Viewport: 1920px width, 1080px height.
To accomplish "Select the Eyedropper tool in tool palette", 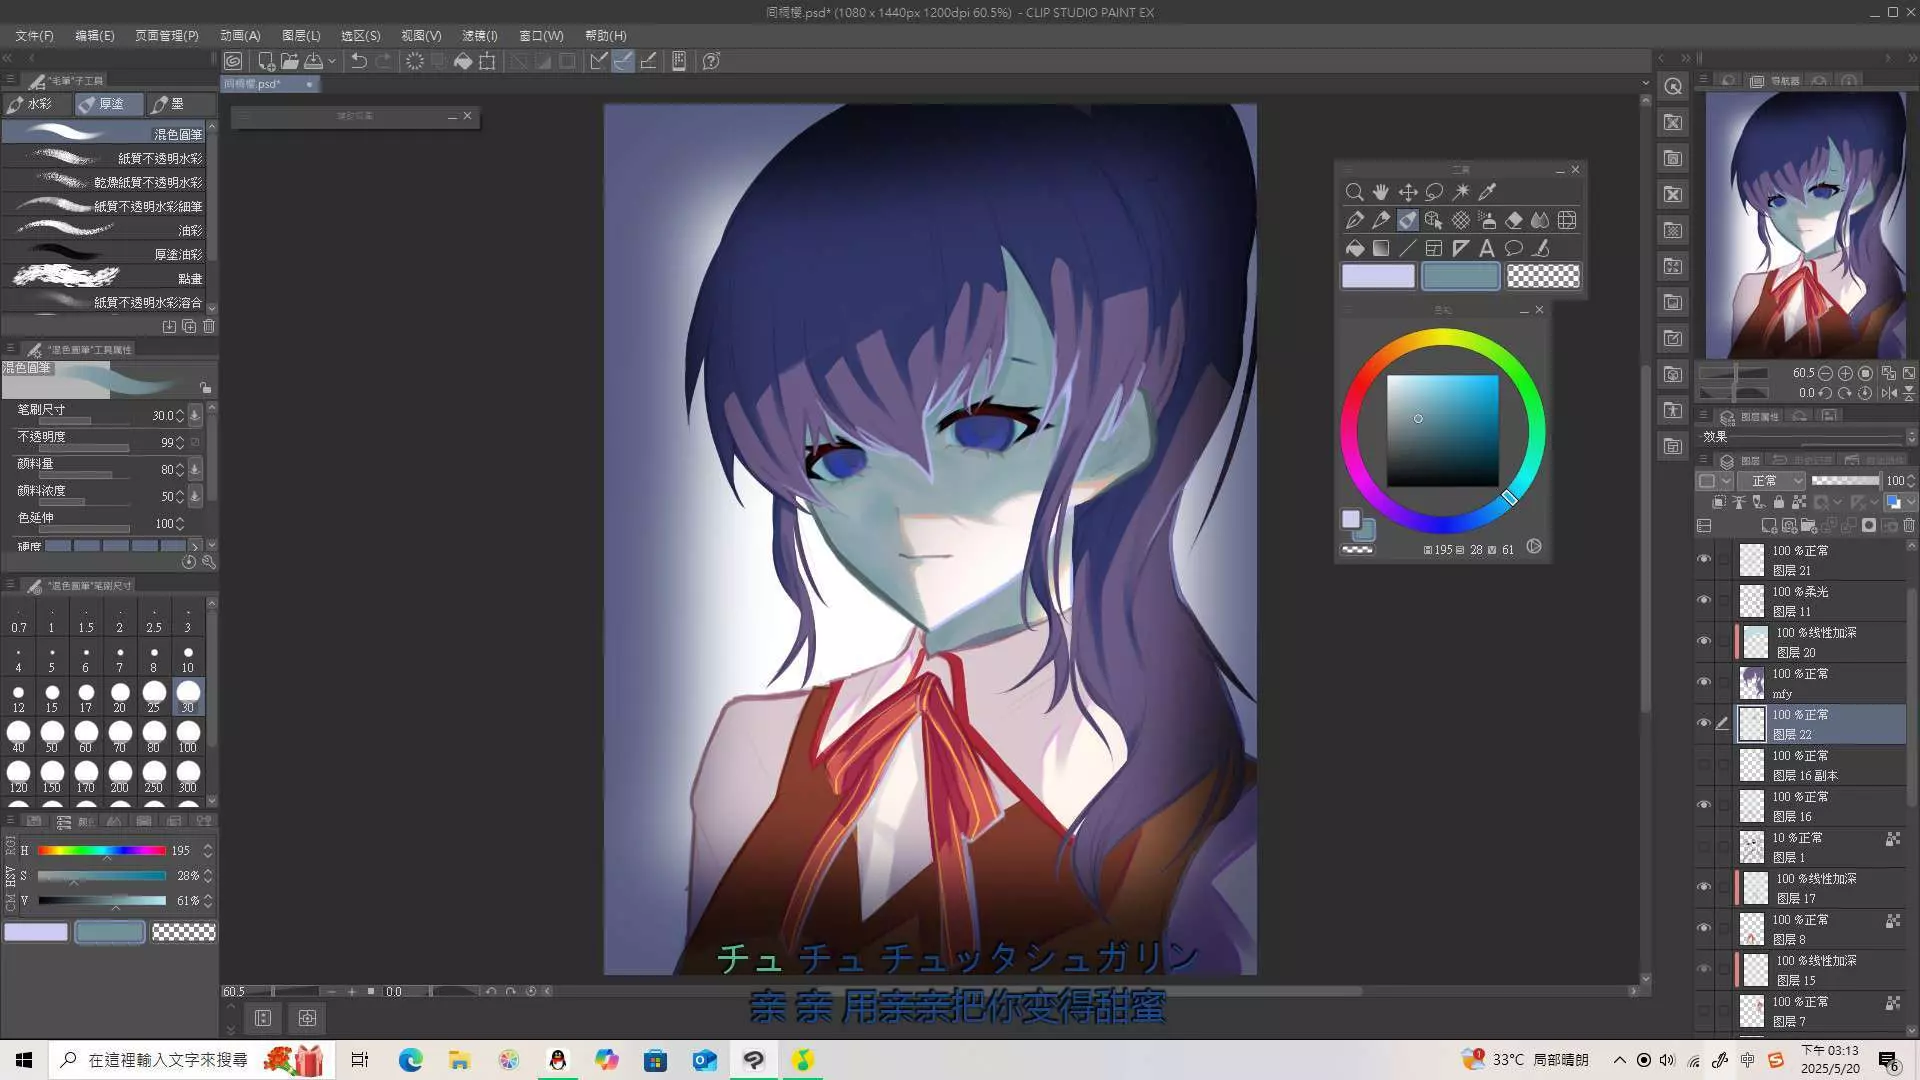I will [x=1487, y=191].
